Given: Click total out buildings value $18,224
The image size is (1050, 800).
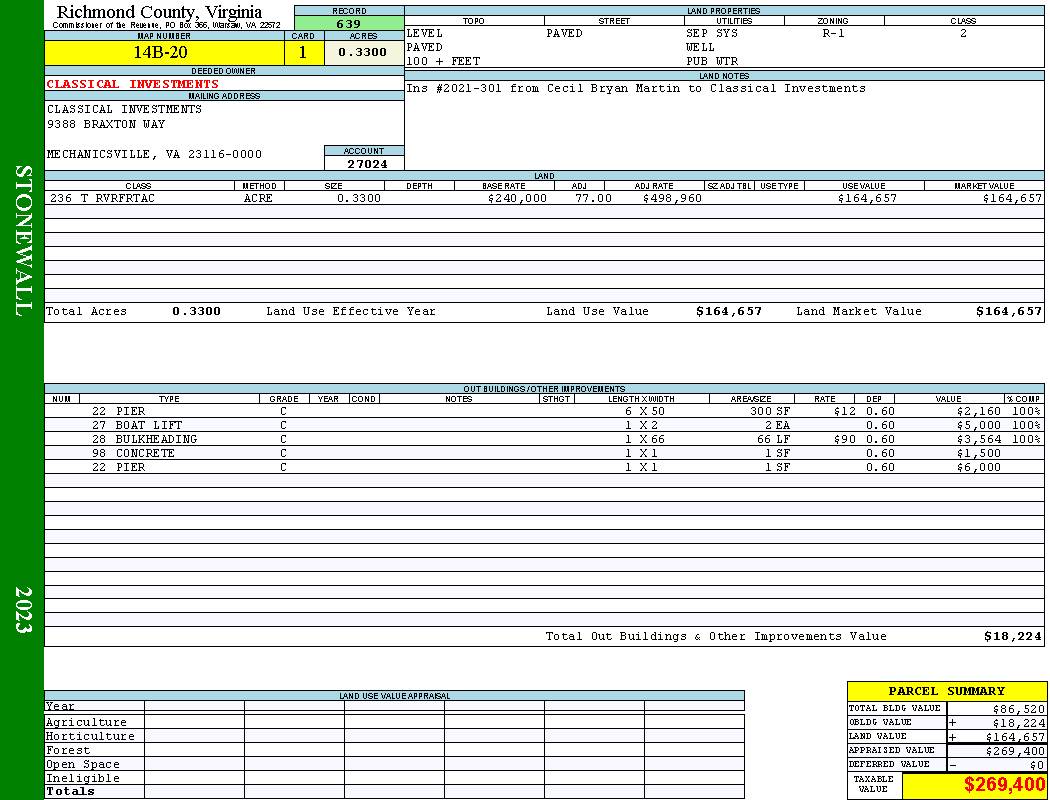Looking at the screenshot, I should click(1012, 637).
